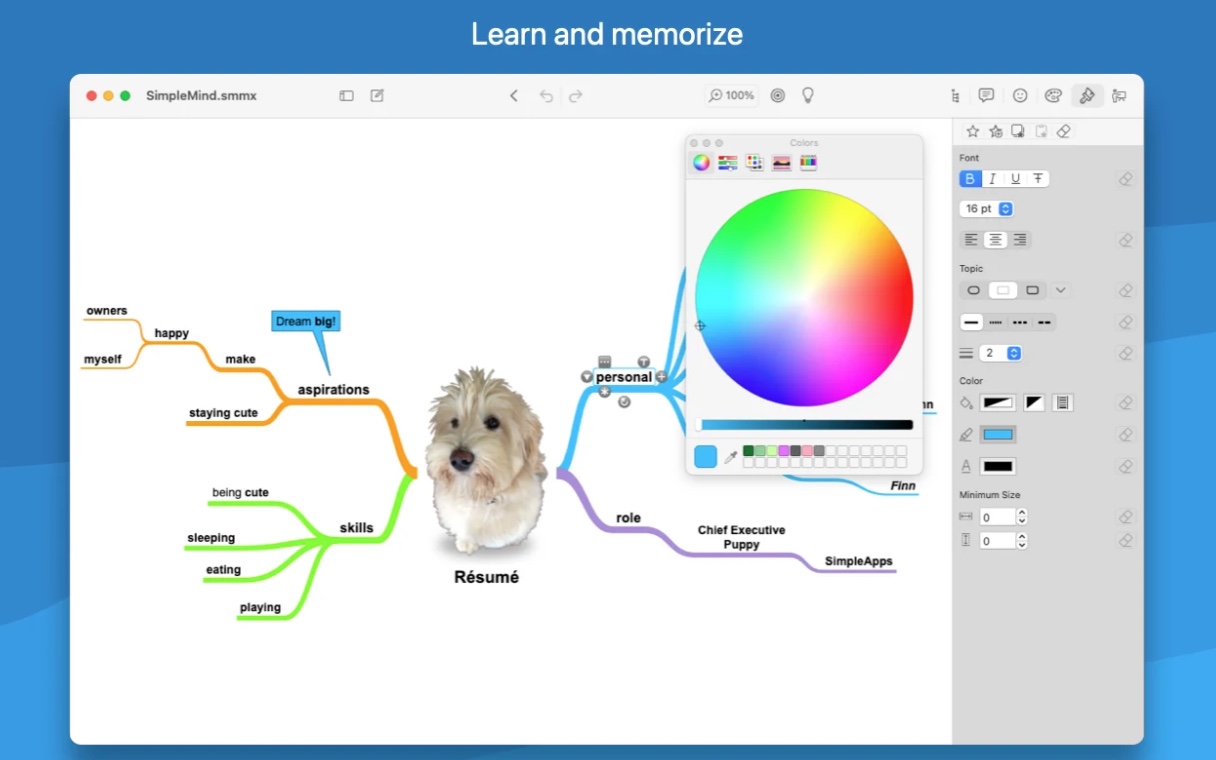Select the 'Chief Executive Puppy' topic
The image size is (1216, 760).
click(742, 537)
